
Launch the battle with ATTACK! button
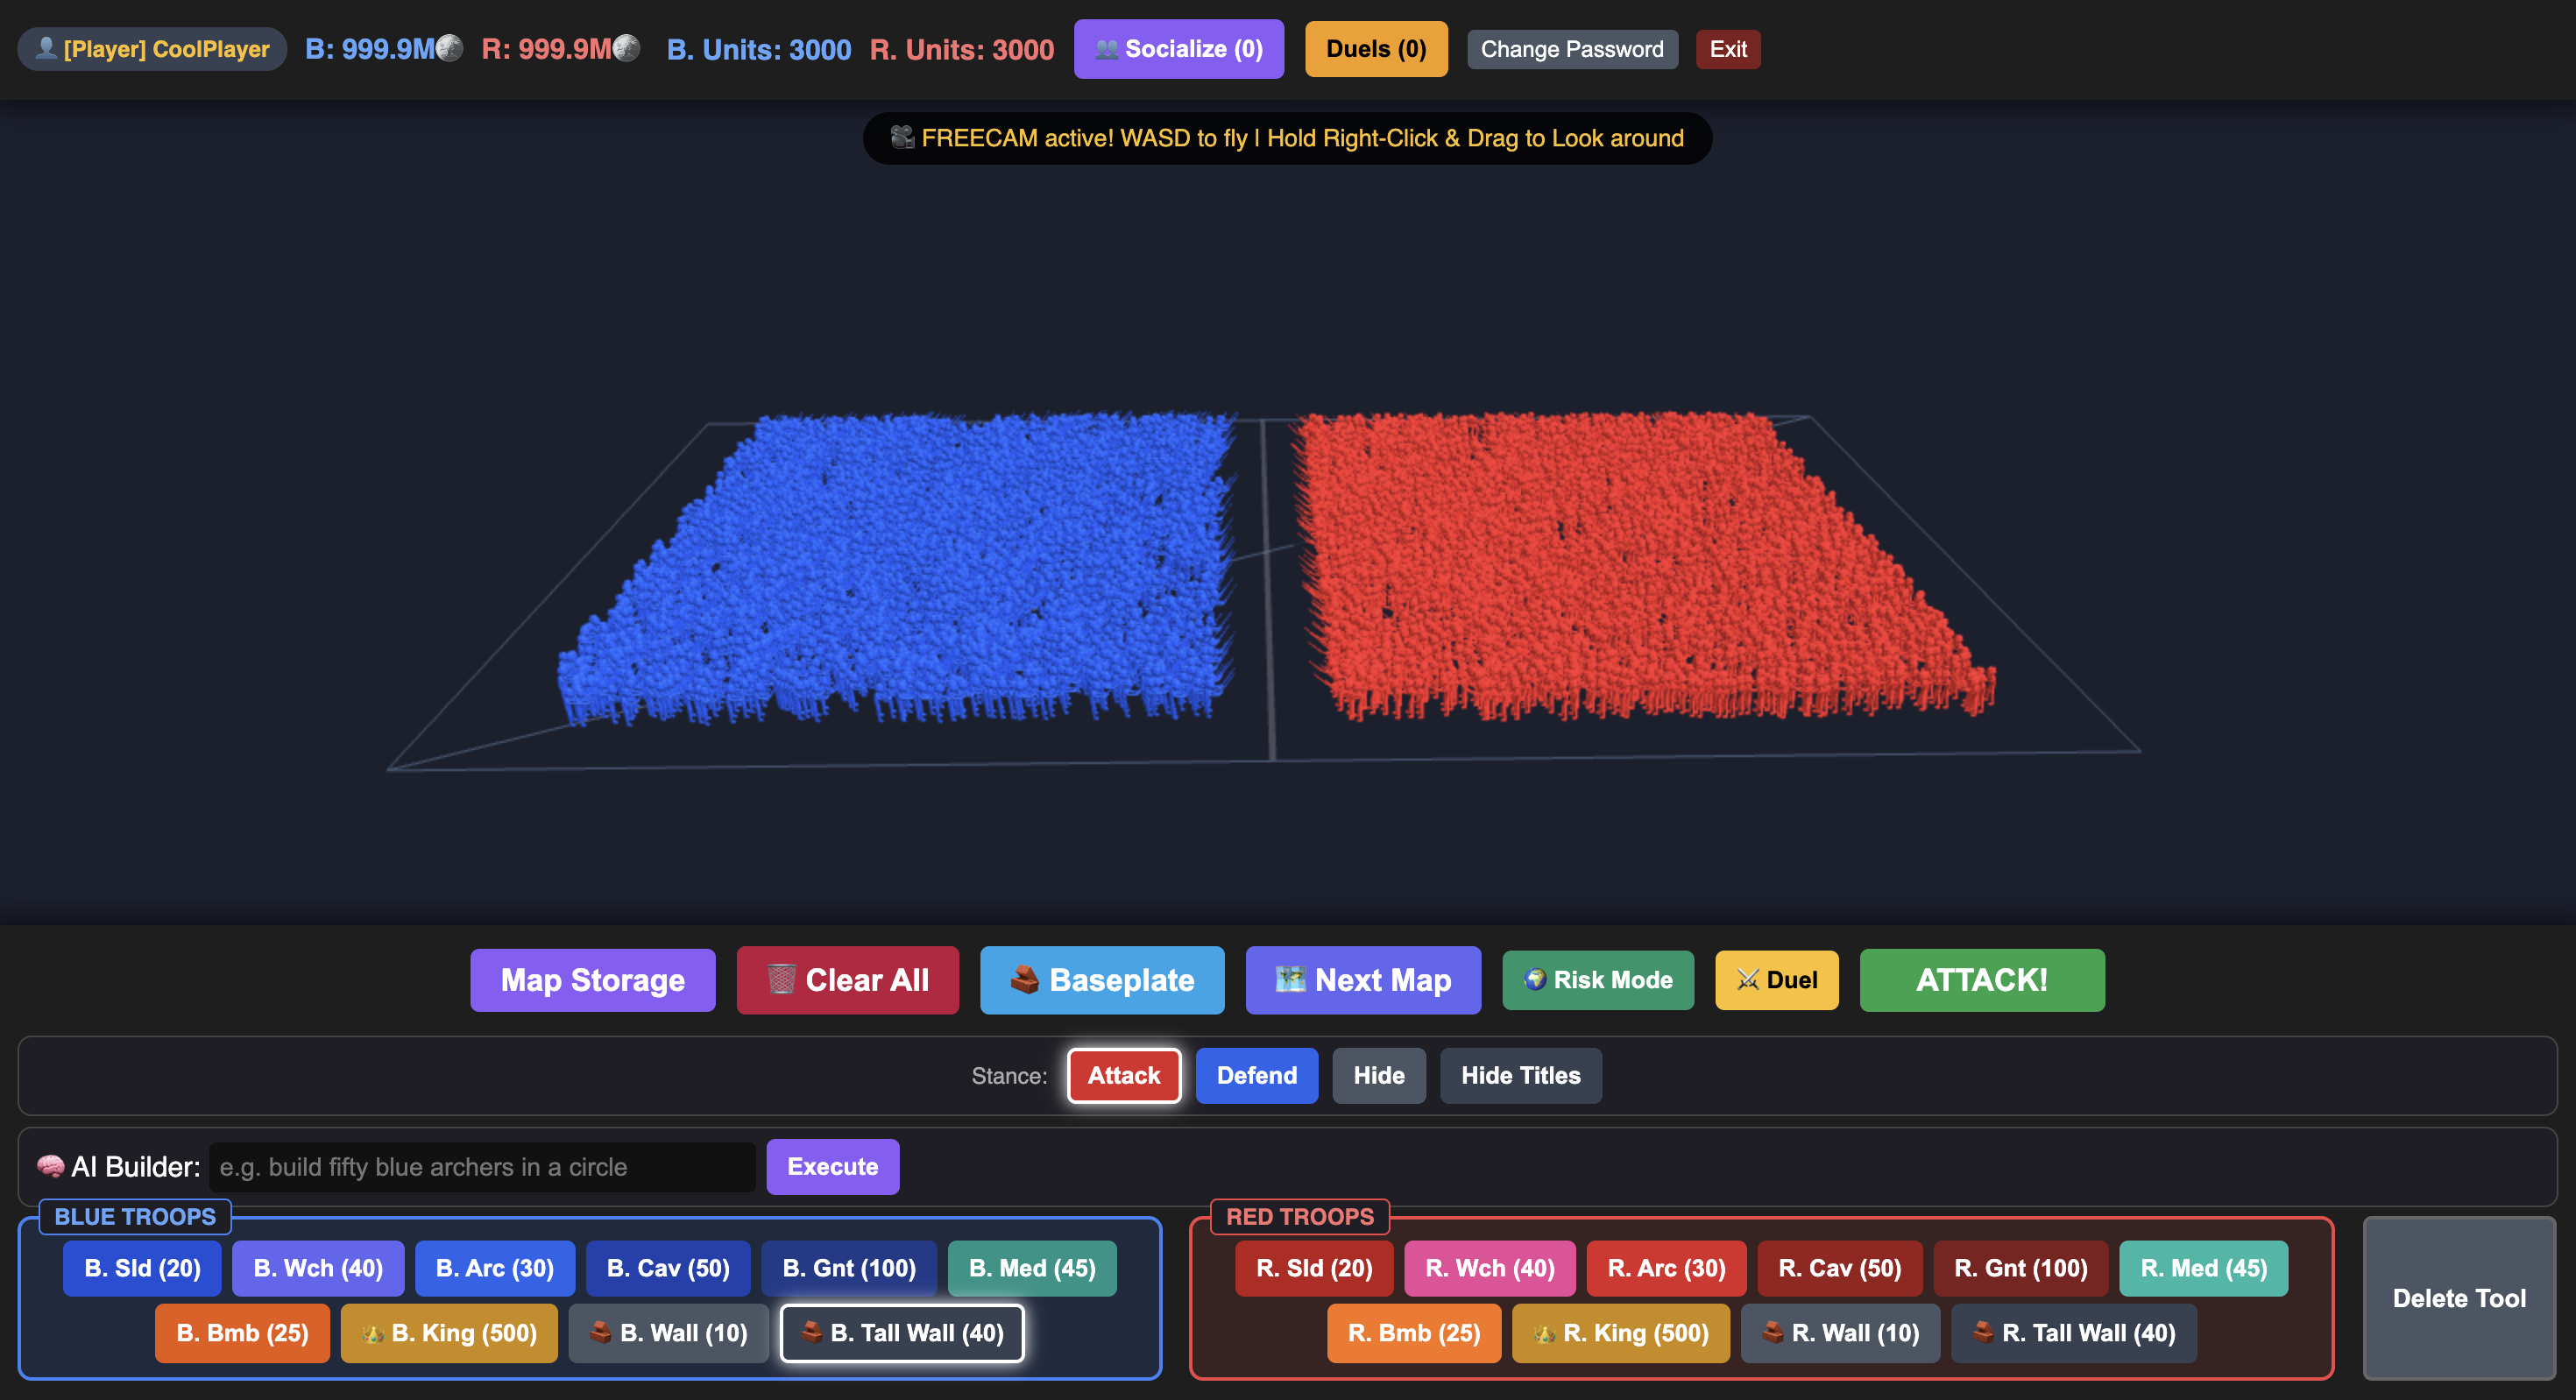(1982, 980)
